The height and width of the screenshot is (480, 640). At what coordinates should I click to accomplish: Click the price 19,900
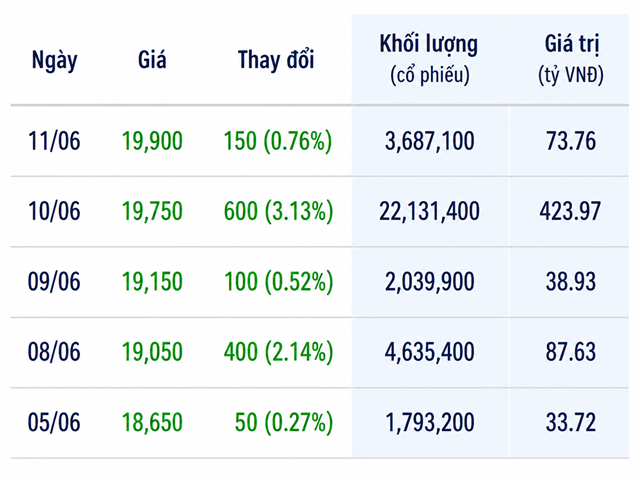coord(152,142)
